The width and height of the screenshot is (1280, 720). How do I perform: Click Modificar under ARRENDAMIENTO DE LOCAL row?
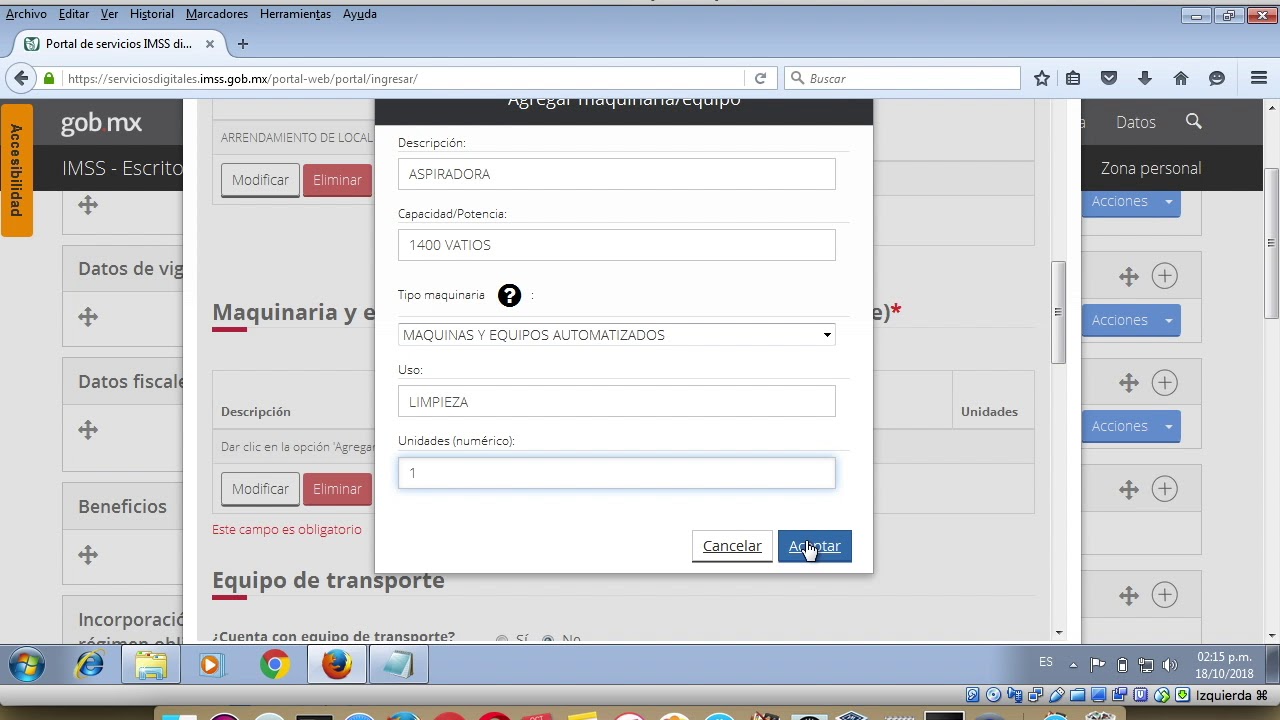(x=260, y=180)
